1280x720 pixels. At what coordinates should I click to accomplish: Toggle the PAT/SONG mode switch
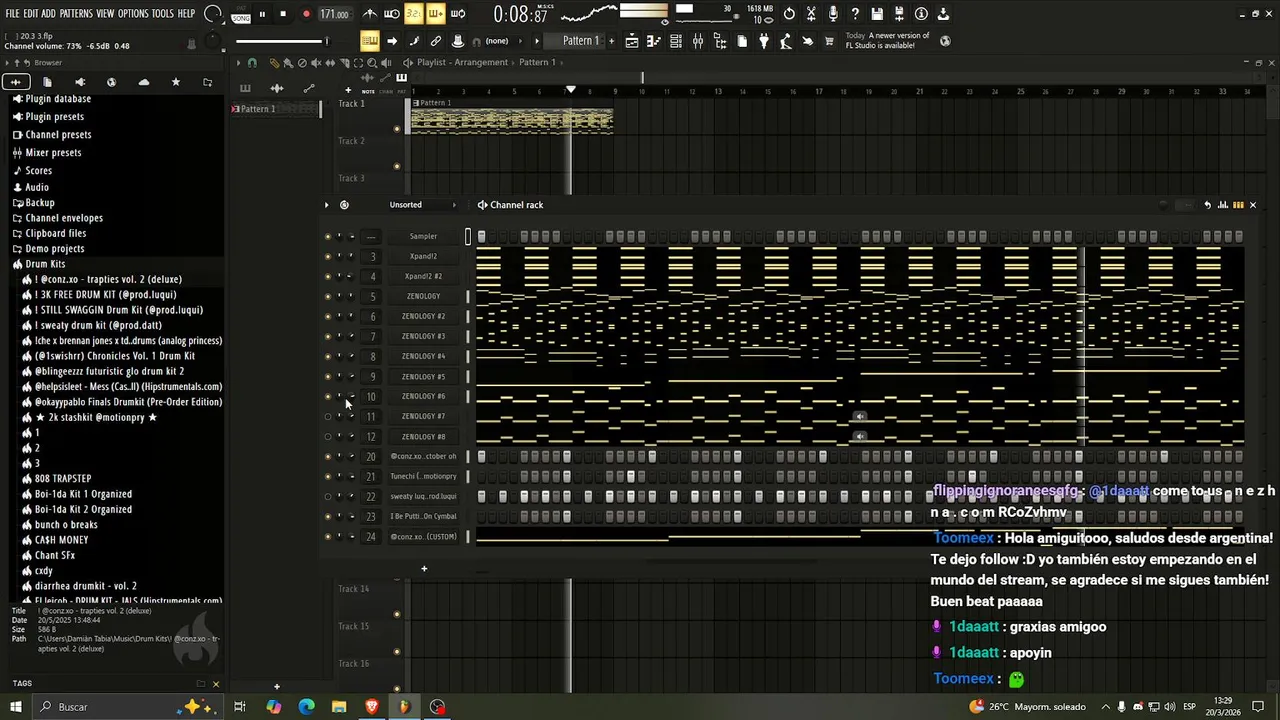(x=241, y=14)
